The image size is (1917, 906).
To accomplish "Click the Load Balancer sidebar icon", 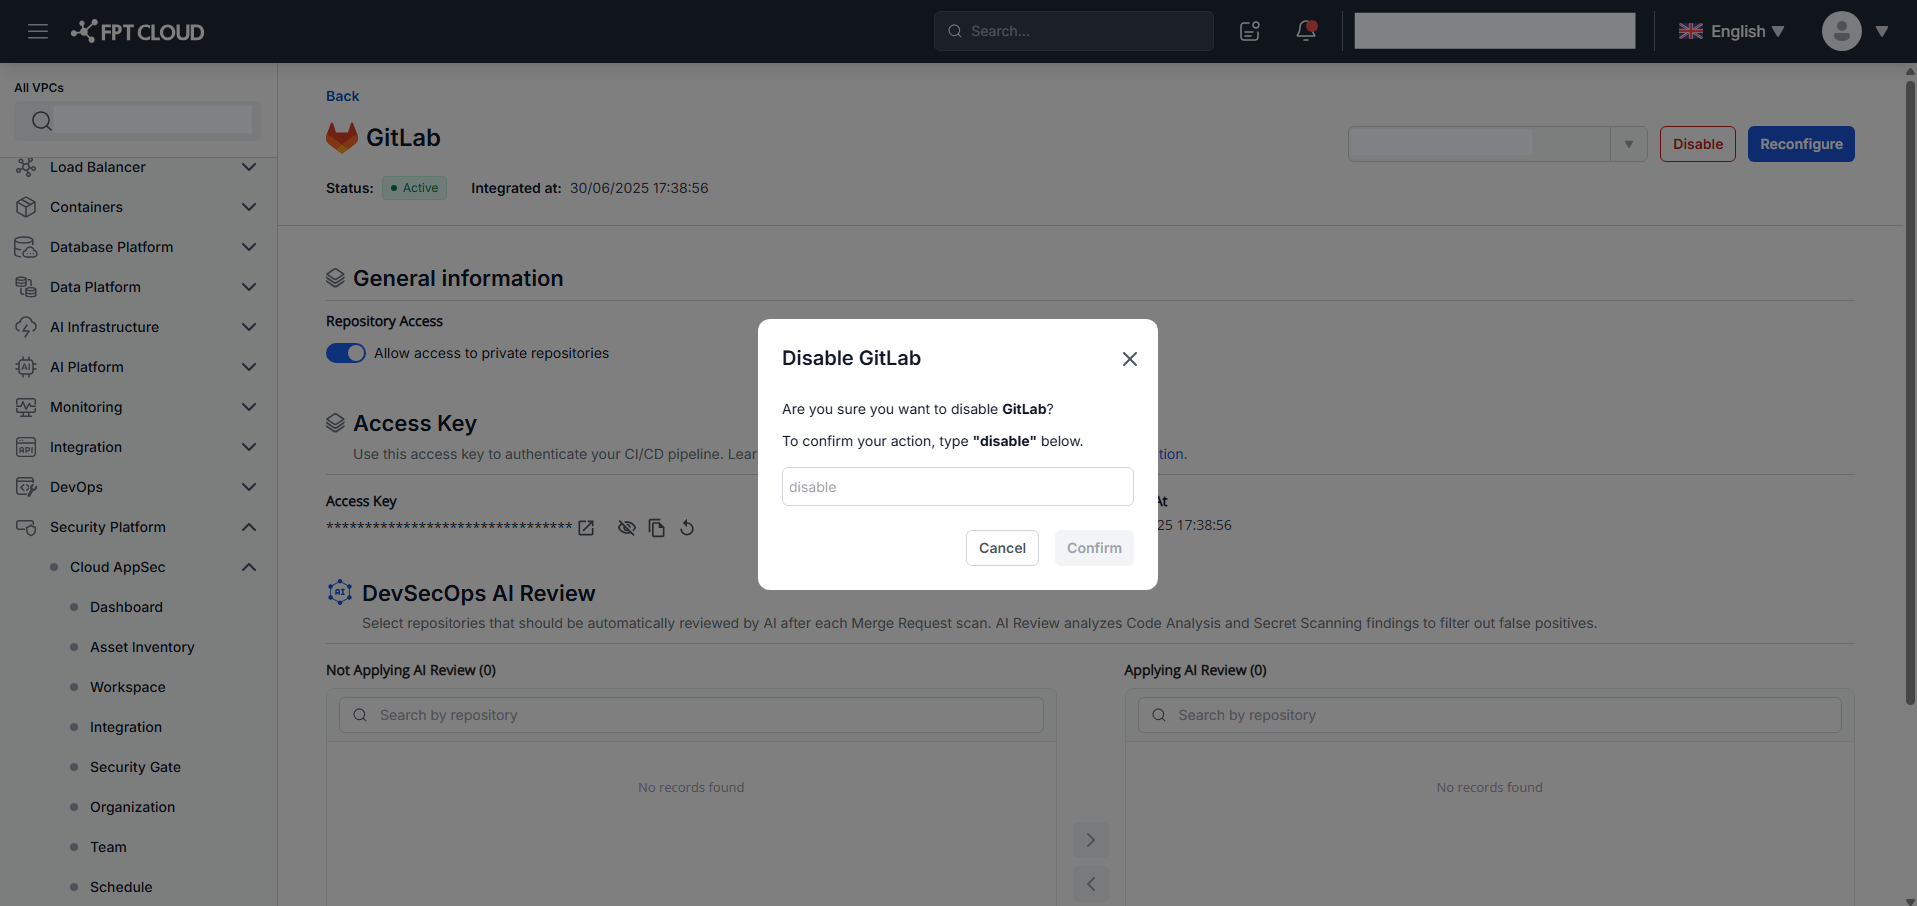I will coord(26,167).
